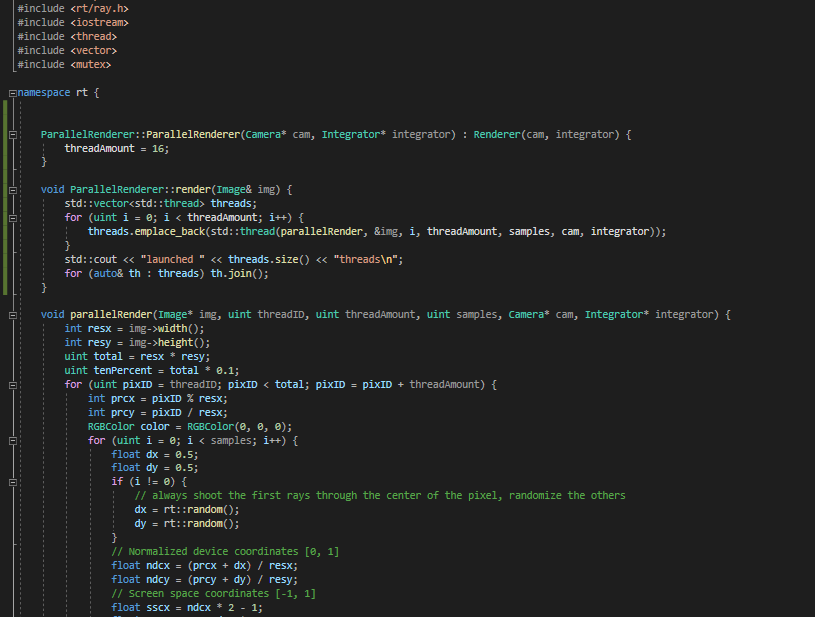The image size is (815, 617).
Task: Click the Renderer(cam, integrator) base initializer
Action: point(546,135)
